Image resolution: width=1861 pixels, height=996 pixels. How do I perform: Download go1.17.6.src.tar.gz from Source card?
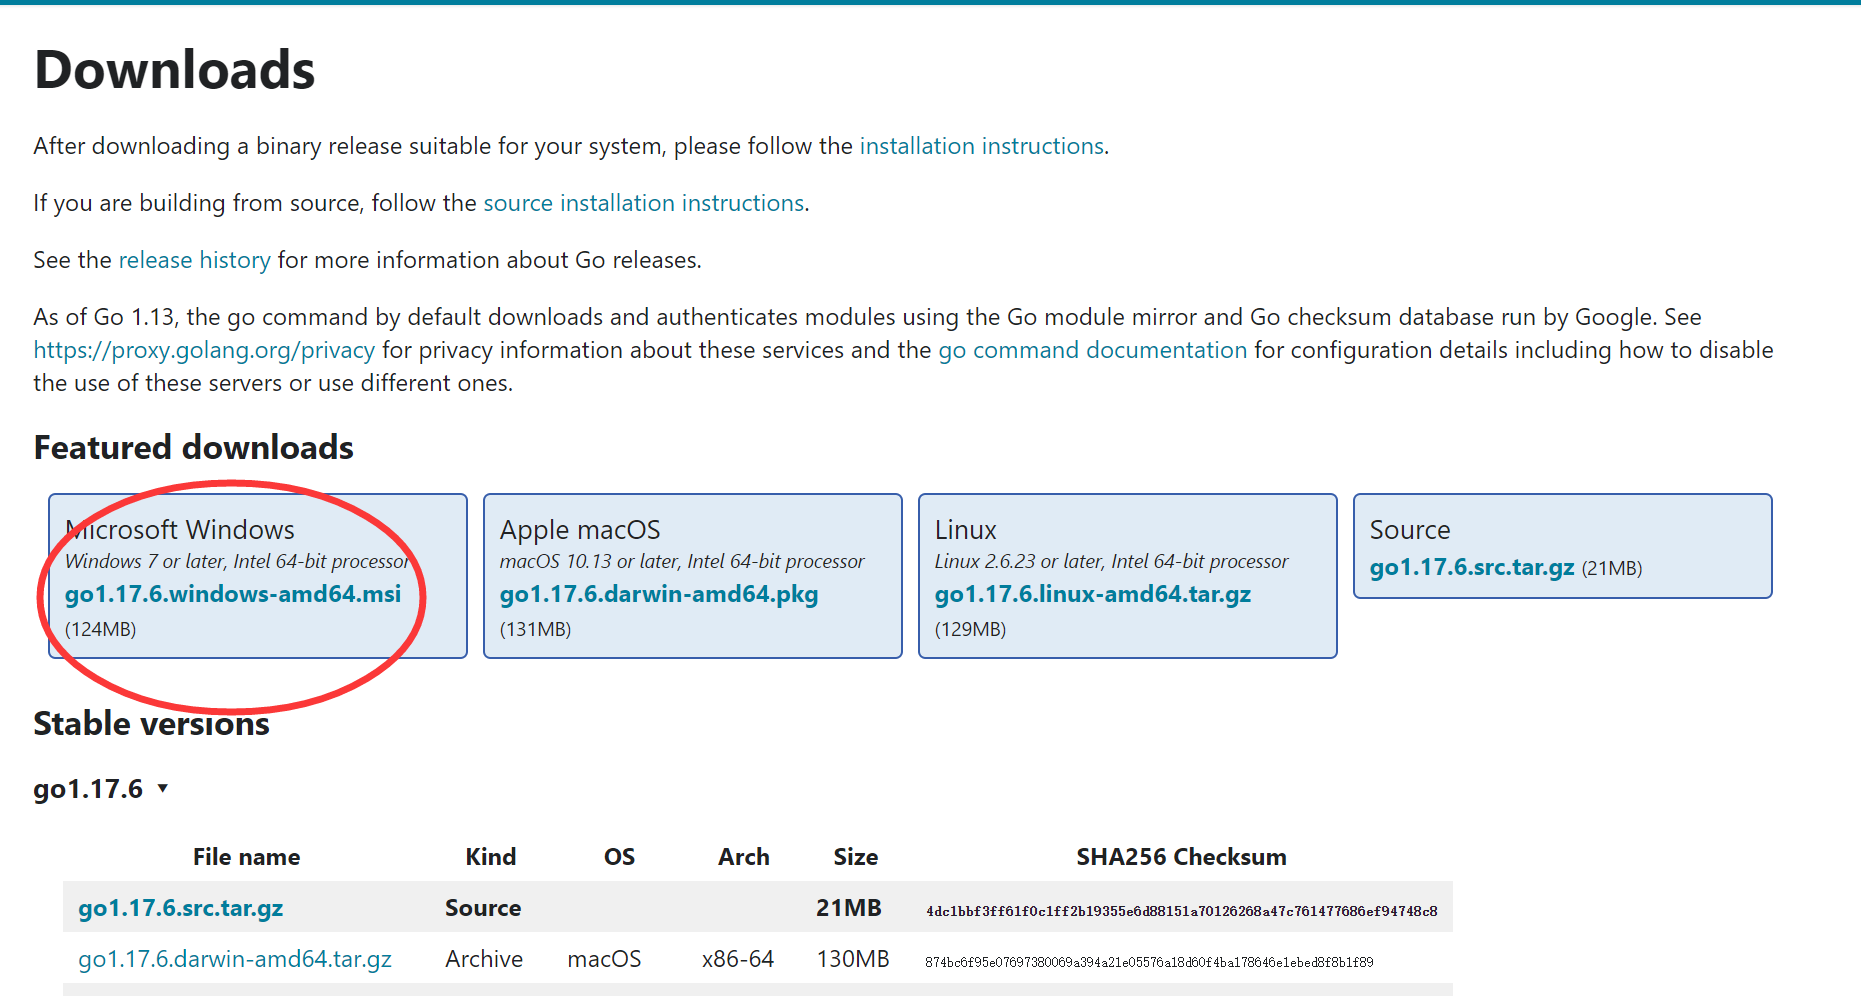(x=1472, y=567)
